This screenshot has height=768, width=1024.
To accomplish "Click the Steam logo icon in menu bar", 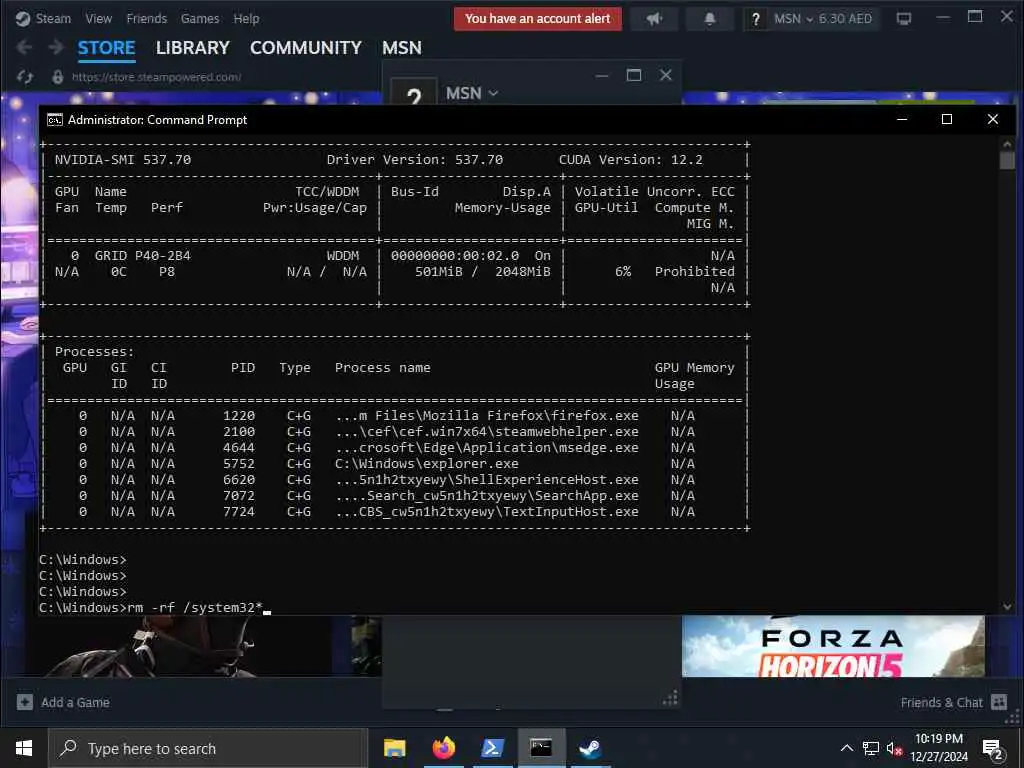I will click(23, 19).
